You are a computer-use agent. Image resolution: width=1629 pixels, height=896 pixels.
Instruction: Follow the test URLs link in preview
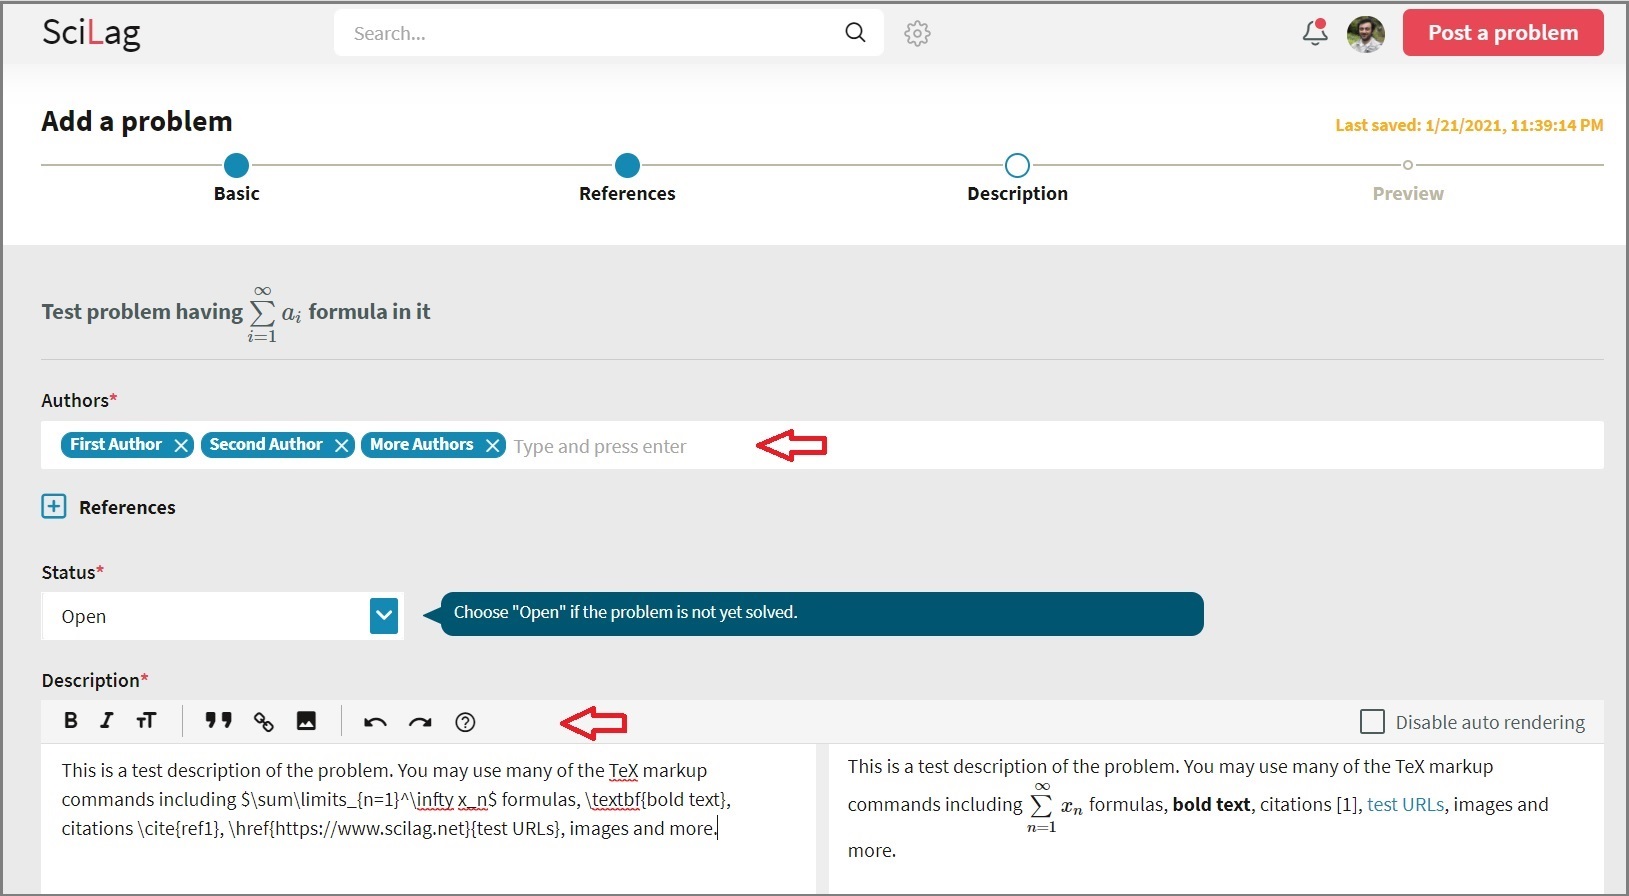click(x=1405, y=804)
